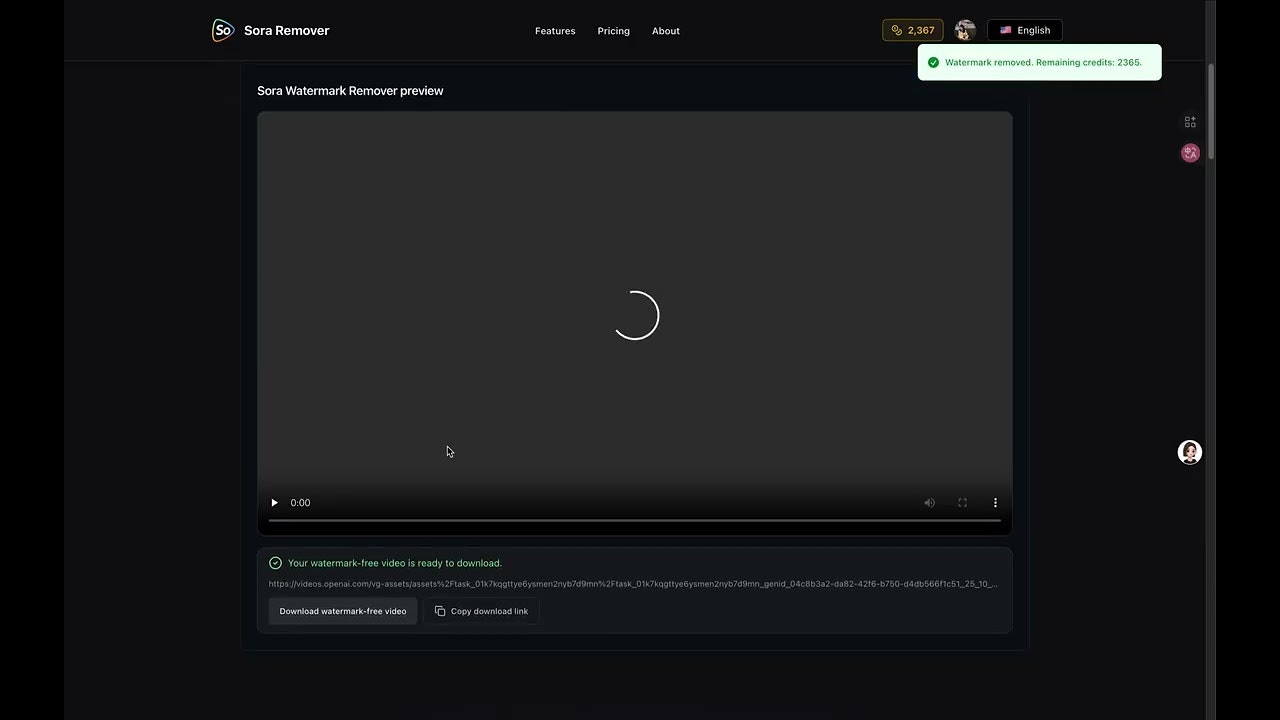
Task: Click 'Your watermark-free video is ready' message
Action: [395, 563]
